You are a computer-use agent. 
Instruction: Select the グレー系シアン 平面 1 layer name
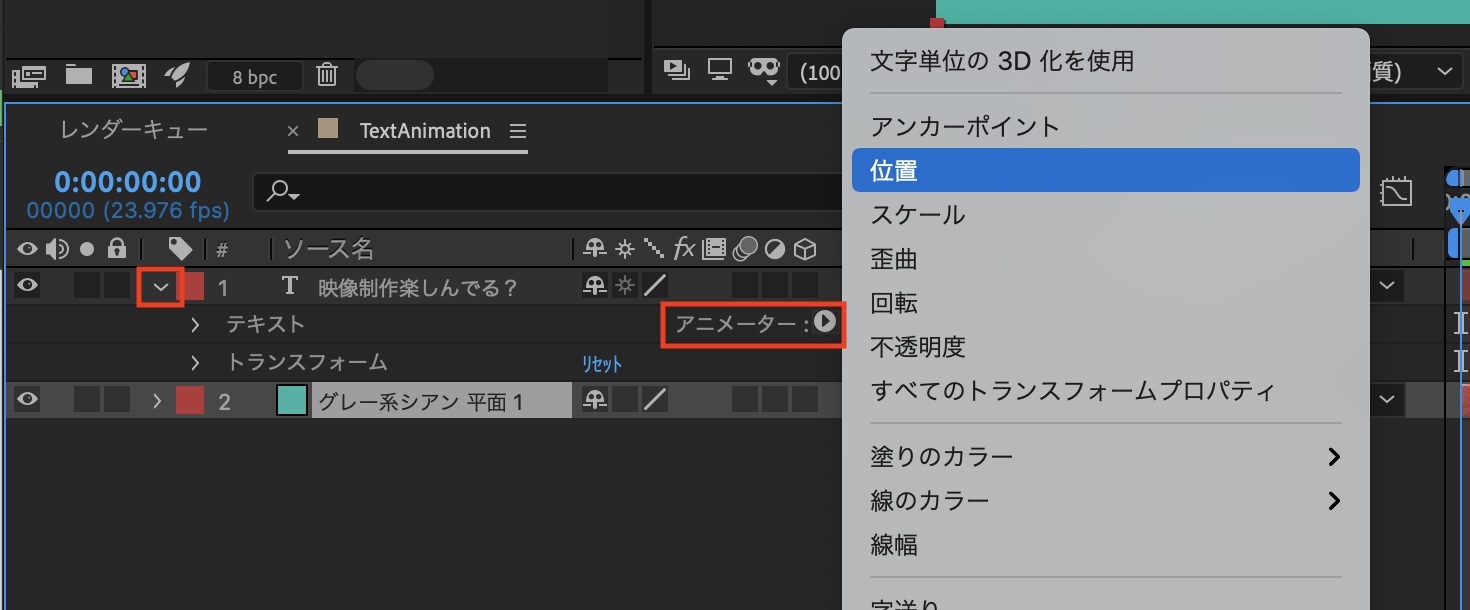point(422,402)
